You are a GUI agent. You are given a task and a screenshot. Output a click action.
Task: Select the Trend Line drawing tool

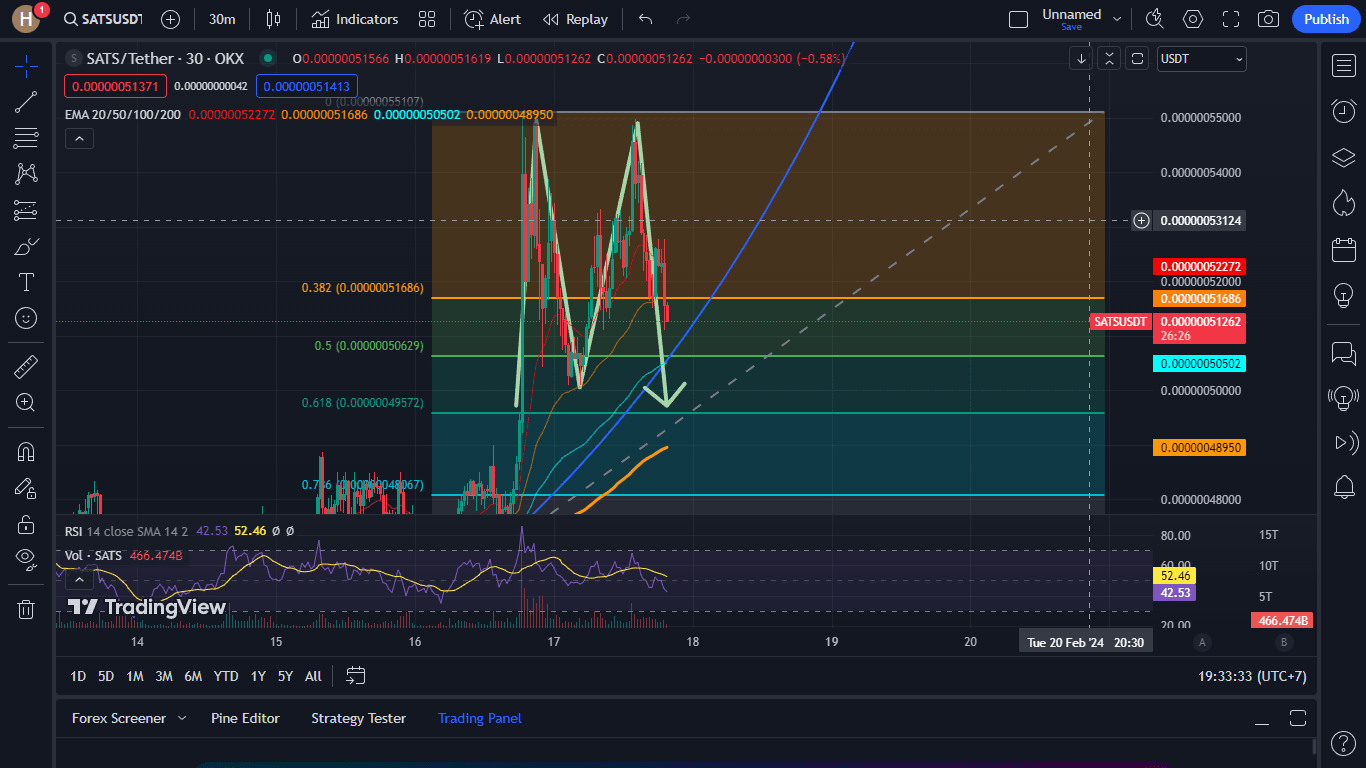(x=25, y=101)
